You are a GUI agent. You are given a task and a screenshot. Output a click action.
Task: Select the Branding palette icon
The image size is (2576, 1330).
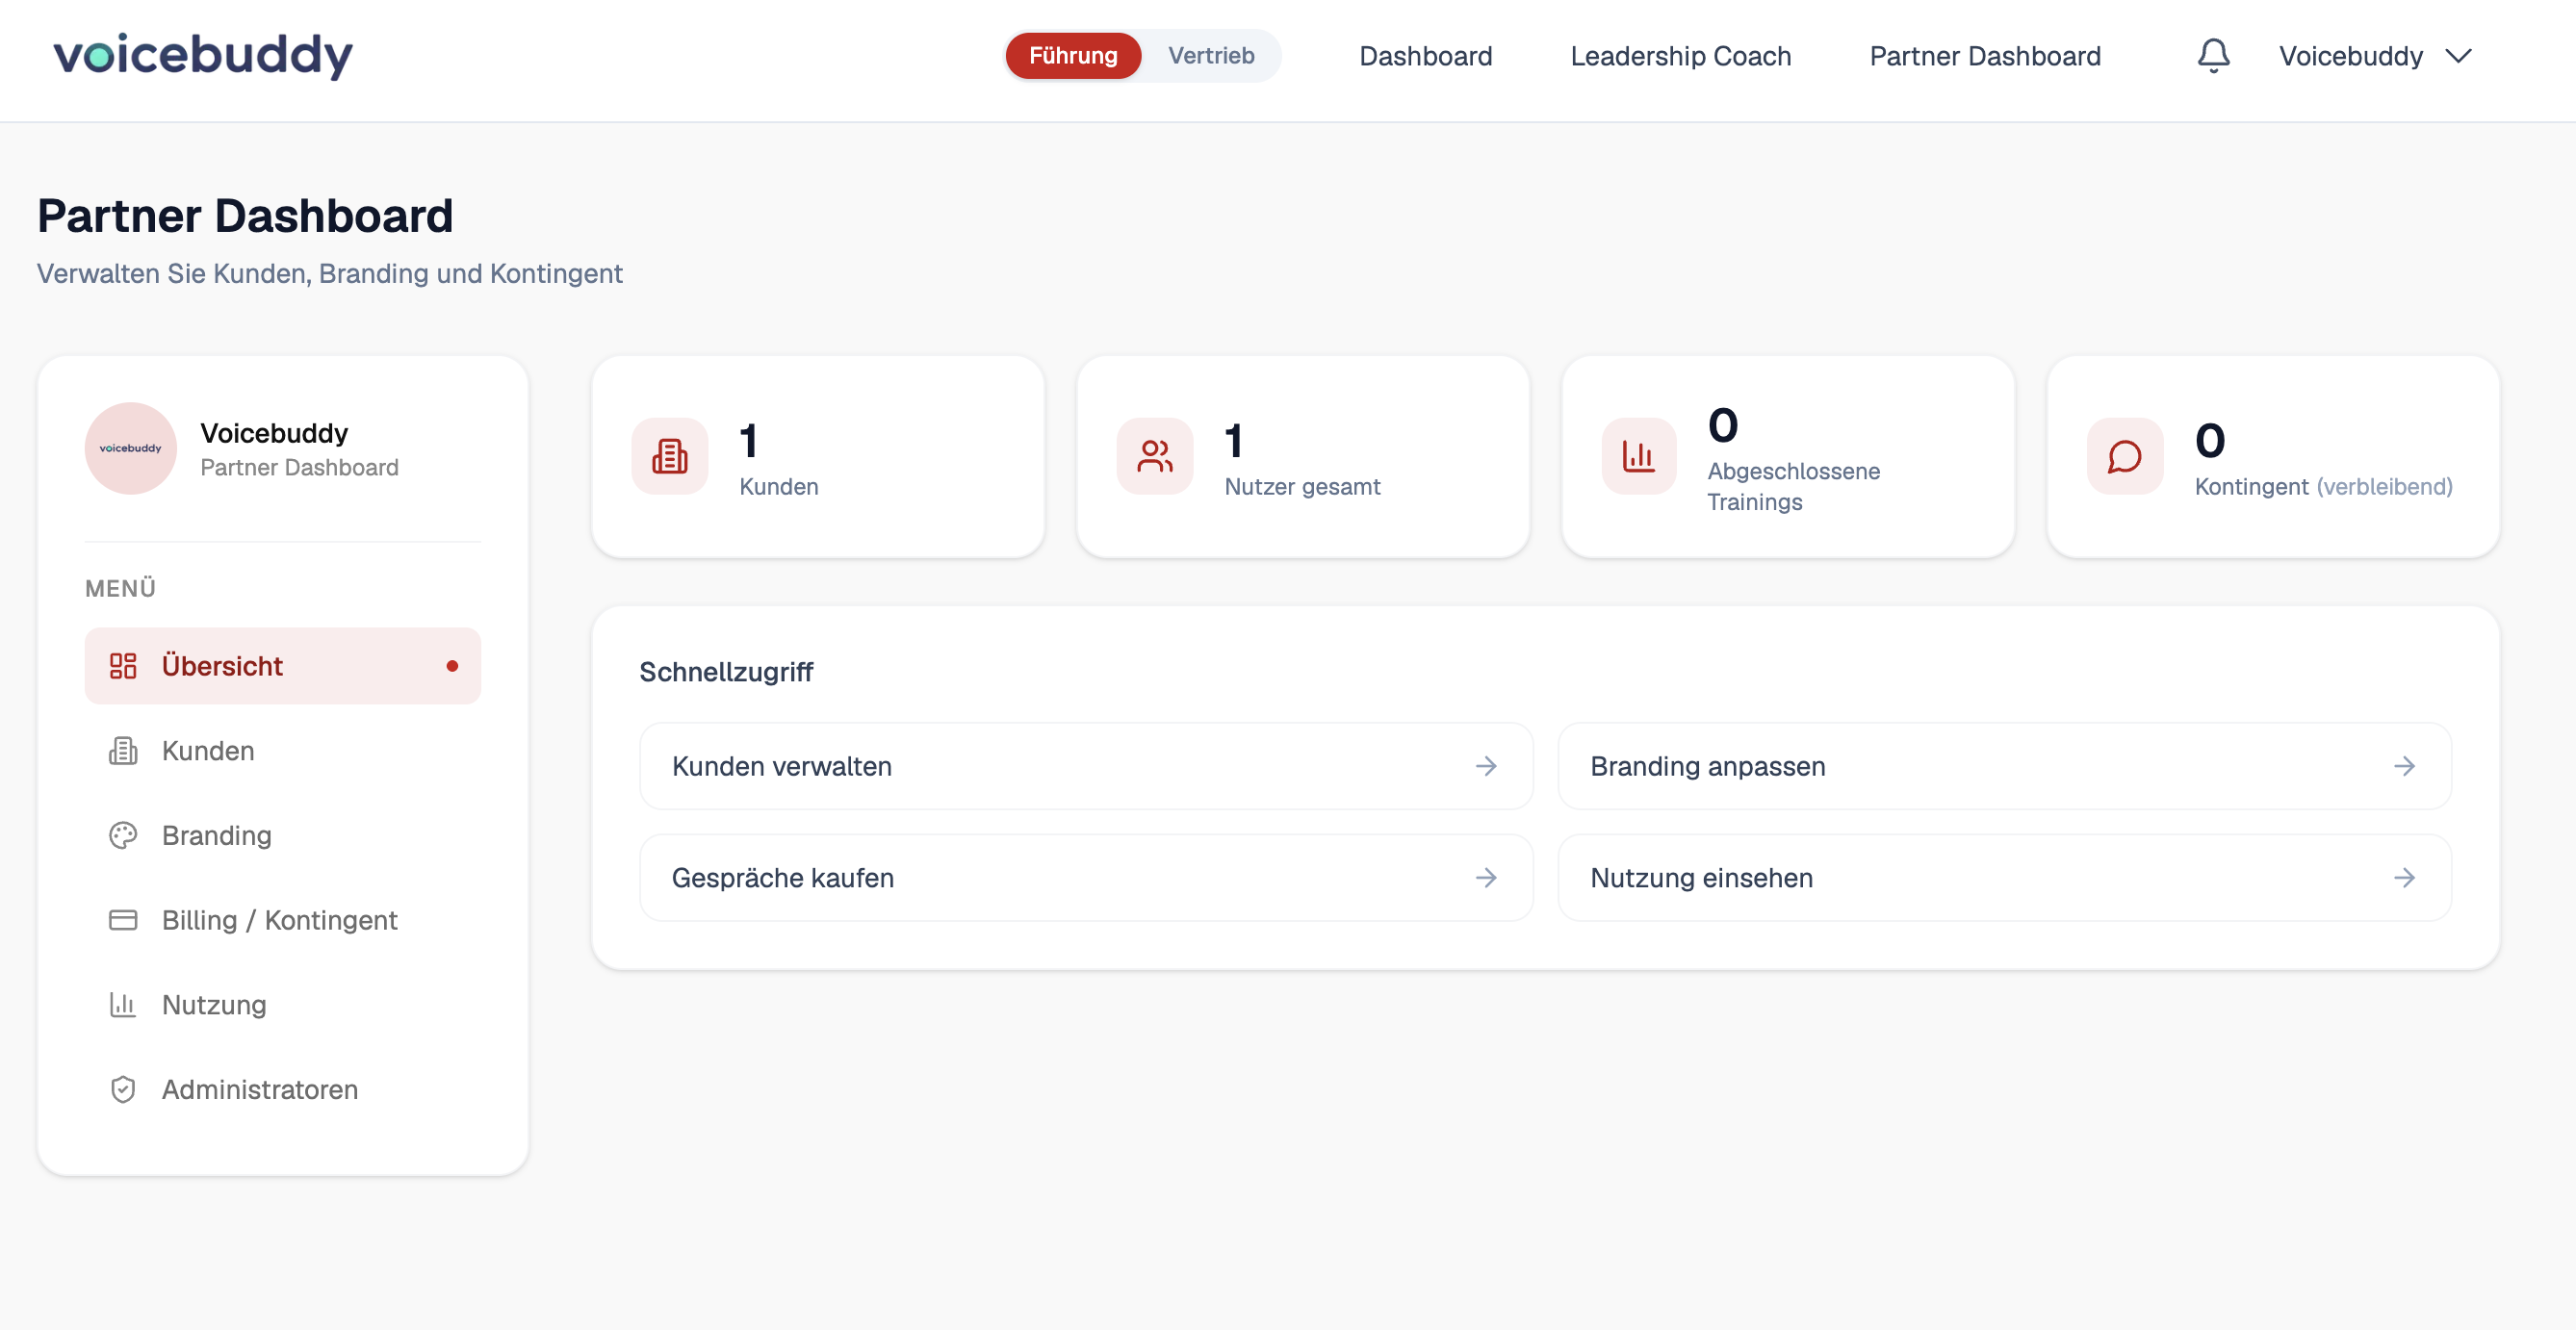pos(122,835)
